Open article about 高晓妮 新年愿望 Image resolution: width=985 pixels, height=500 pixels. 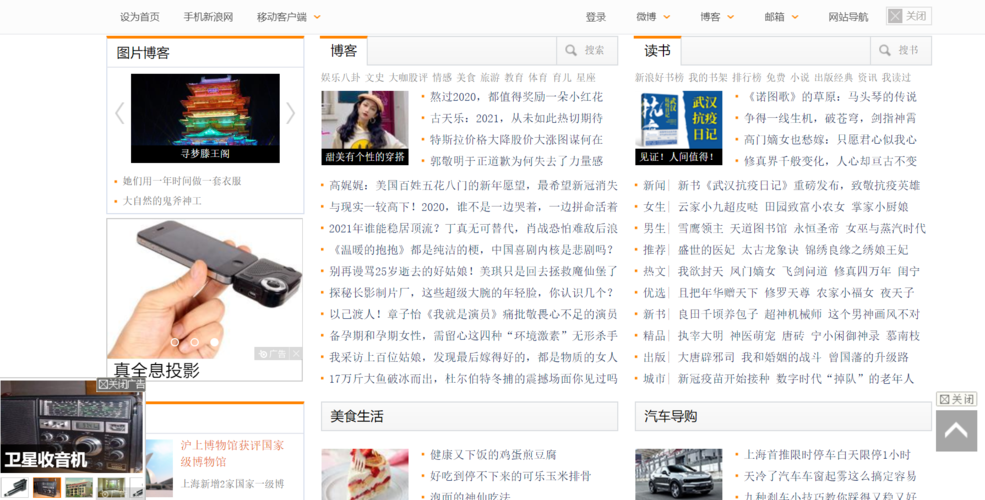click(x=474, y=185)
